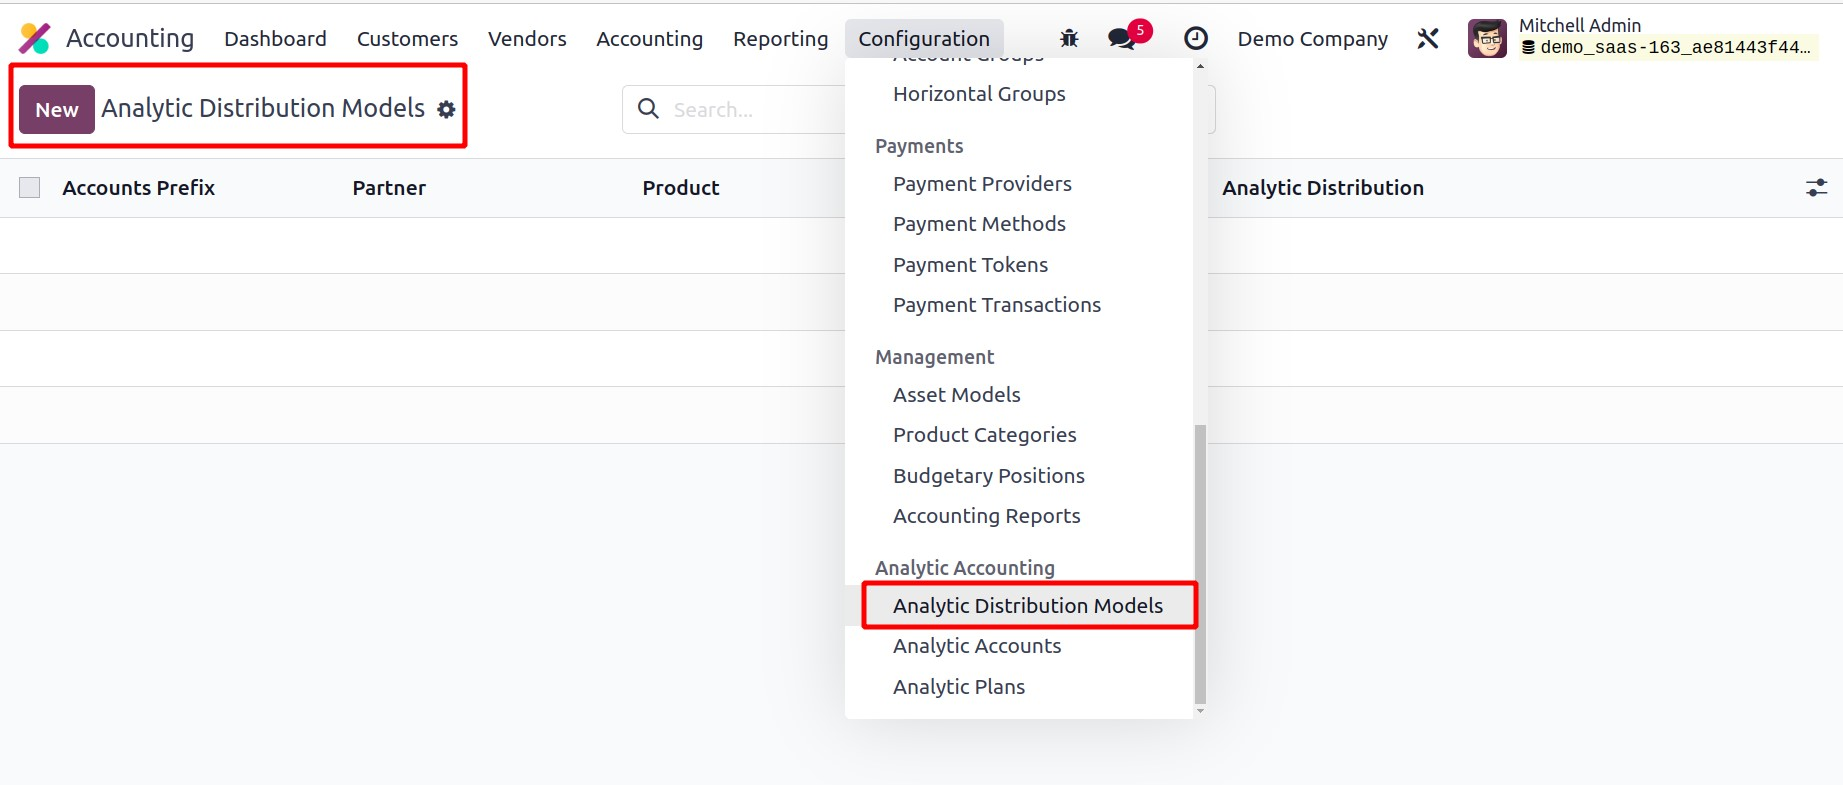Click the wrench and screwdriver tools icon

1428,39
